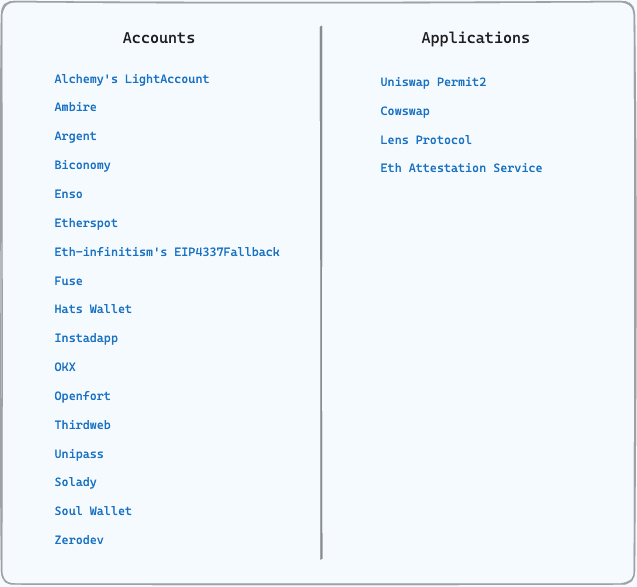Open the Openfort link
The width and height of the screenshot is (637, 587).
click(82, 396)
